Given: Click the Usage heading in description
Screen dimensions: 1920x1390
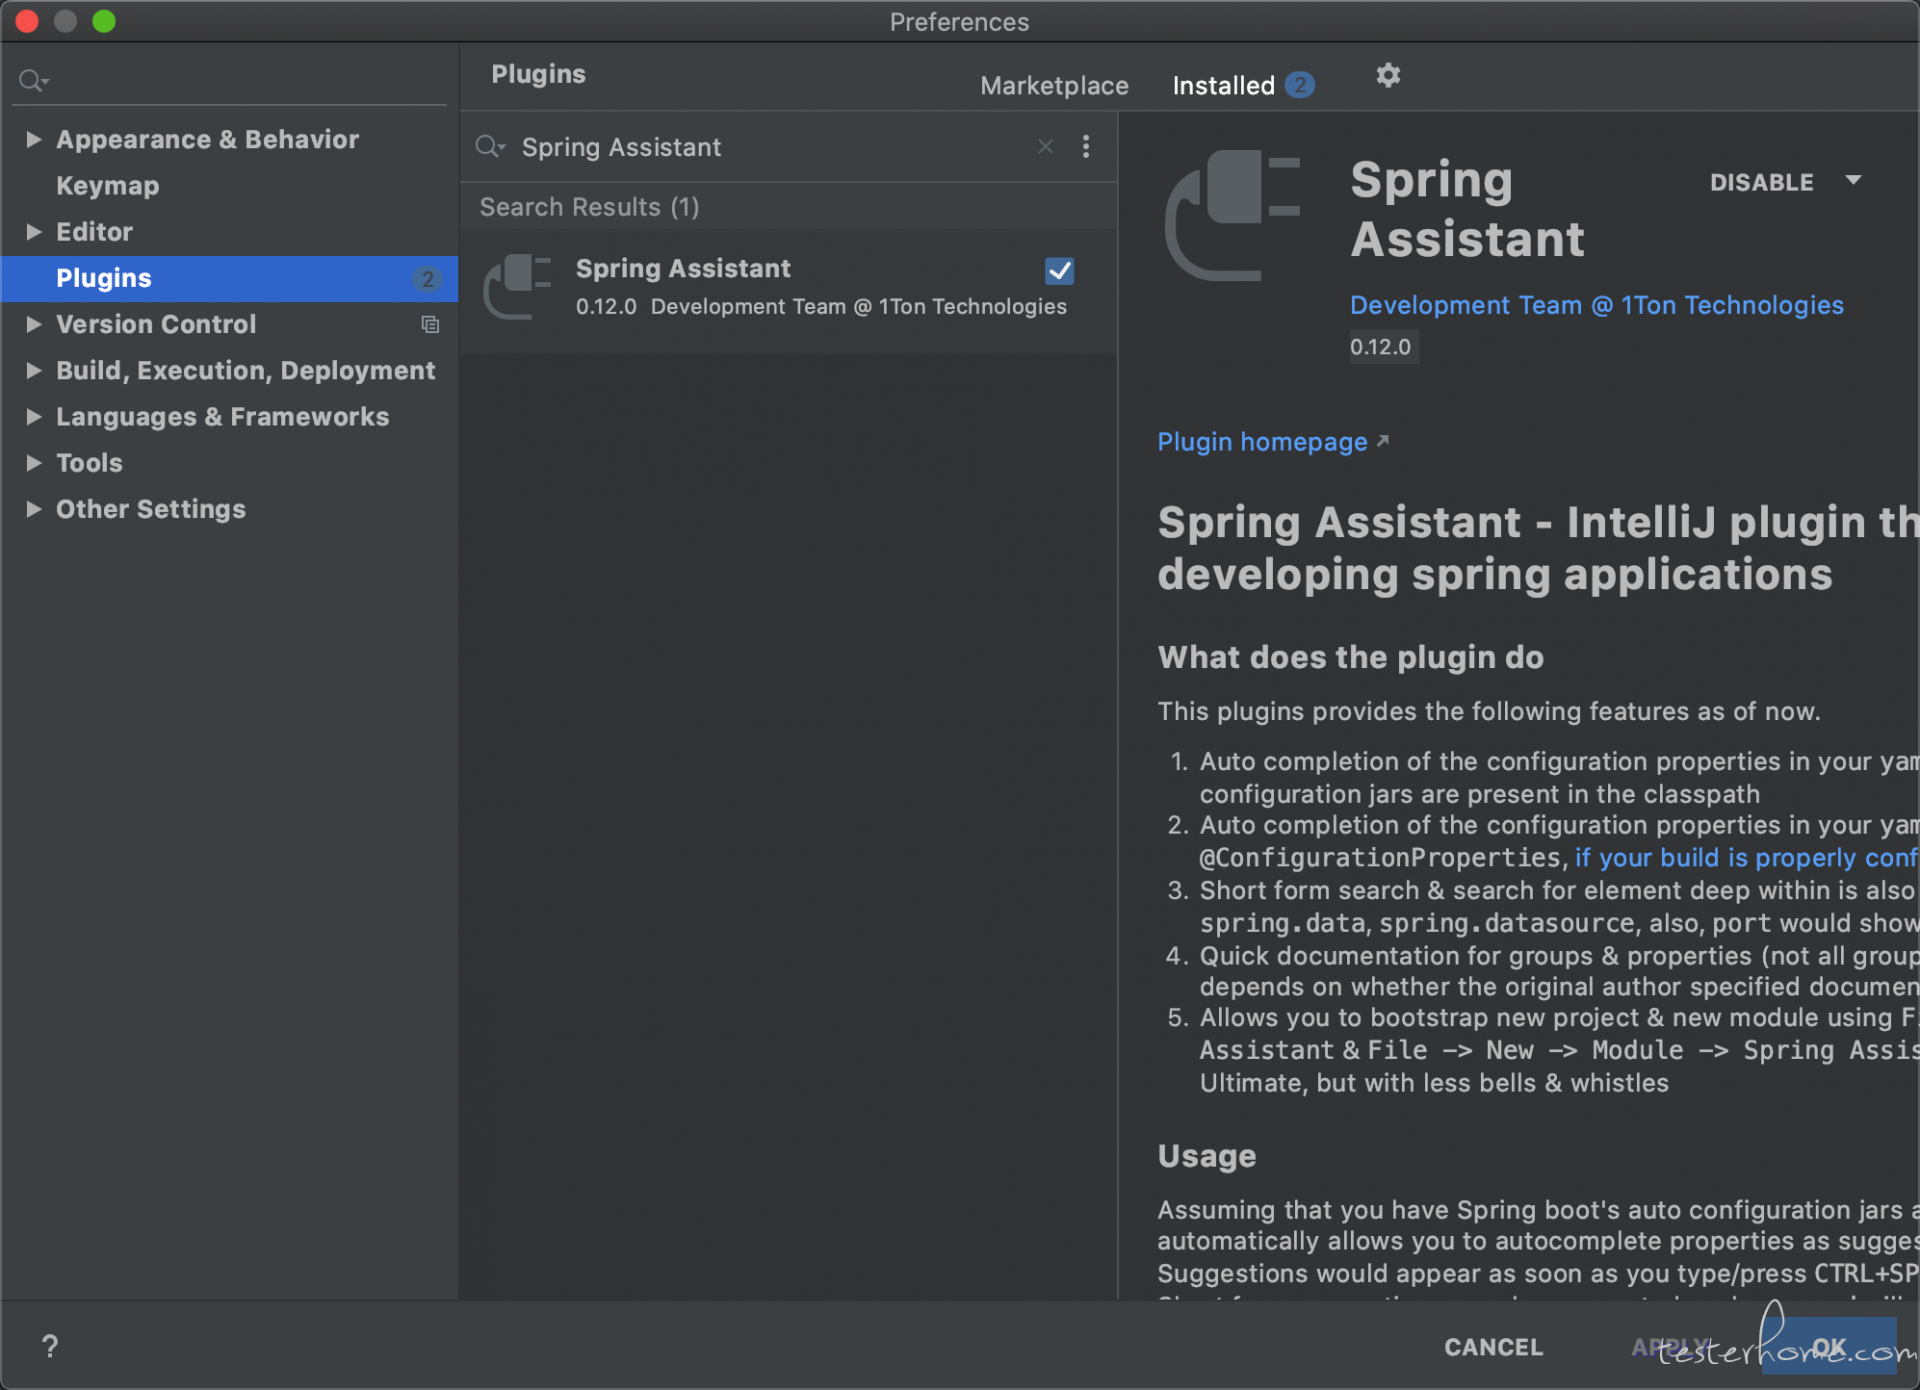Looking at the screenshot, I should [x=1206, y=1156].
